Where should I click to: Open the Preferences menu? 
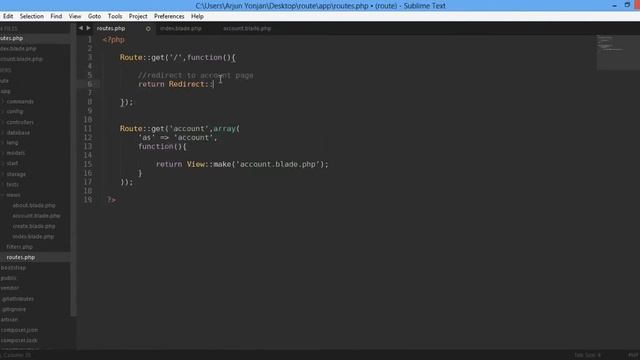click(169, 16)
